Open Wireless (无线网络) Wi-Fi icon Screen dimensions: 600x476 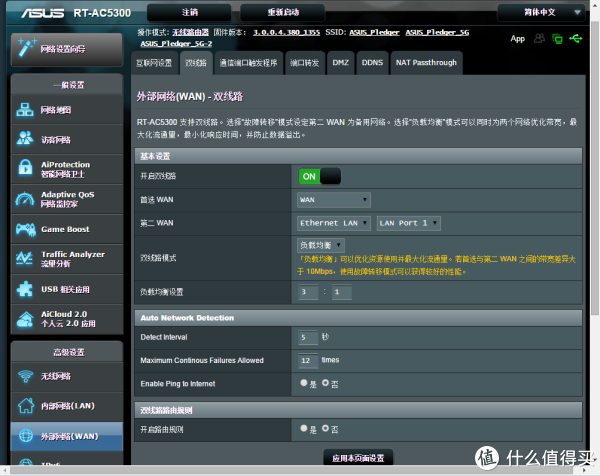[x=26, y=376]
